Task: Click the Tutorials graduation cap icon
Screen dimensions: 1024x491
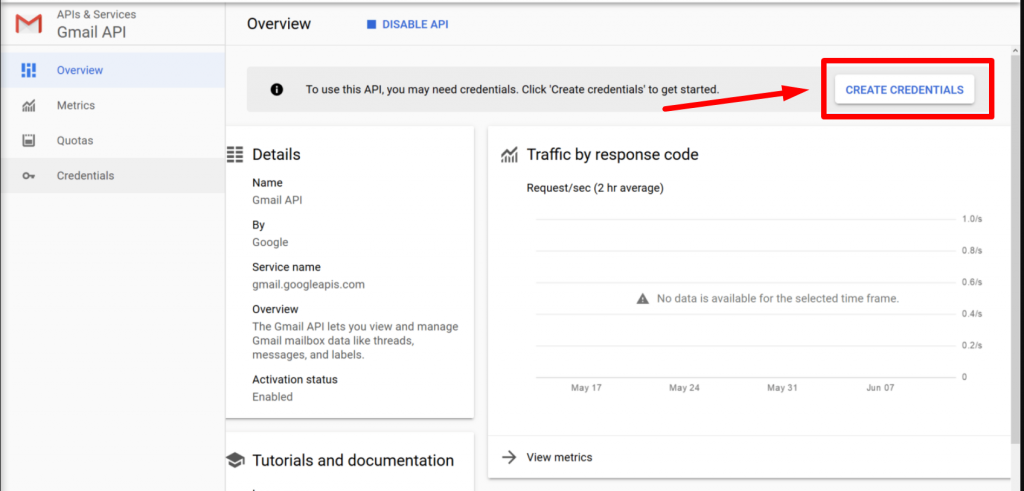Action: [235, 460]
